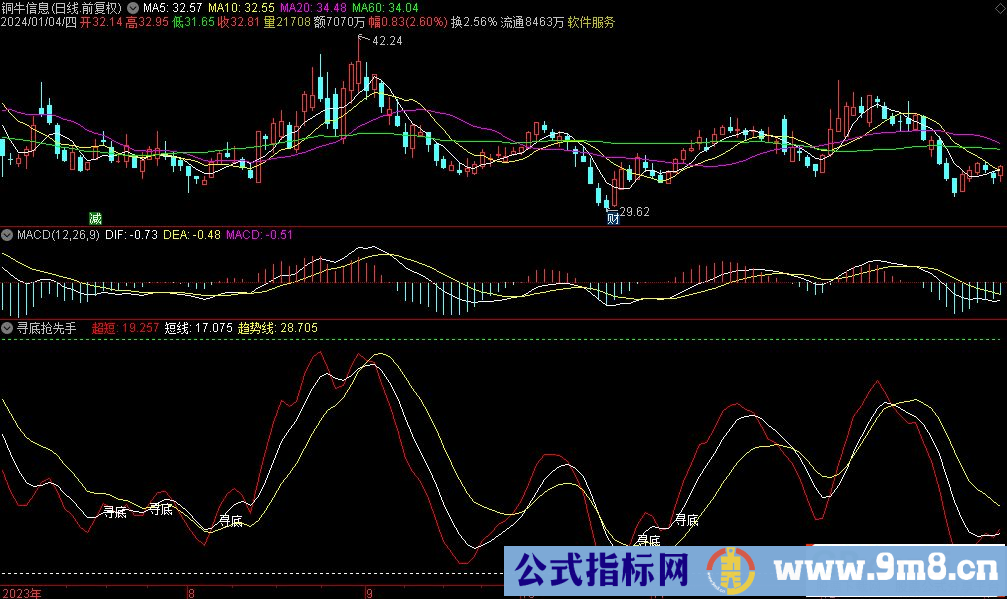Click the 超短: 19.257 value
Viewport: 1007px width, 599px height.
(125, 328)
